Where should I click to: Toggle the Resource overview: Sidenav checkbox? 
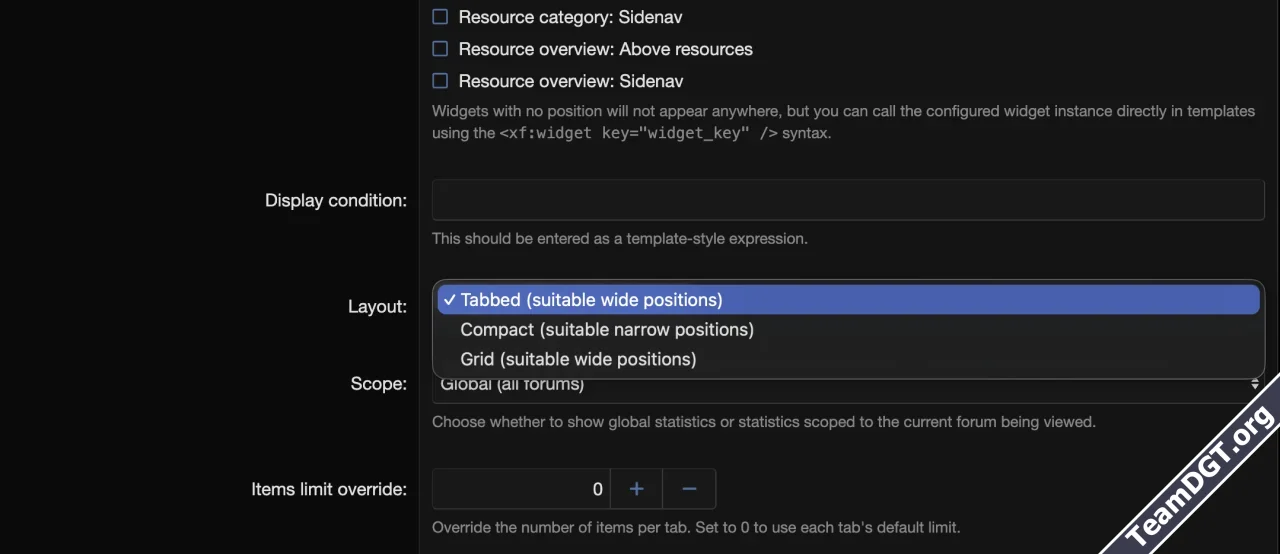(440, 81)
